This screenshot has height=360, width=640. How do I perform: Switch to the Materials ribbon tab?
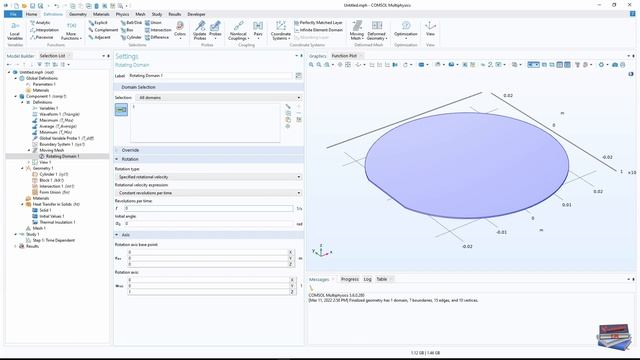point(101,14)
